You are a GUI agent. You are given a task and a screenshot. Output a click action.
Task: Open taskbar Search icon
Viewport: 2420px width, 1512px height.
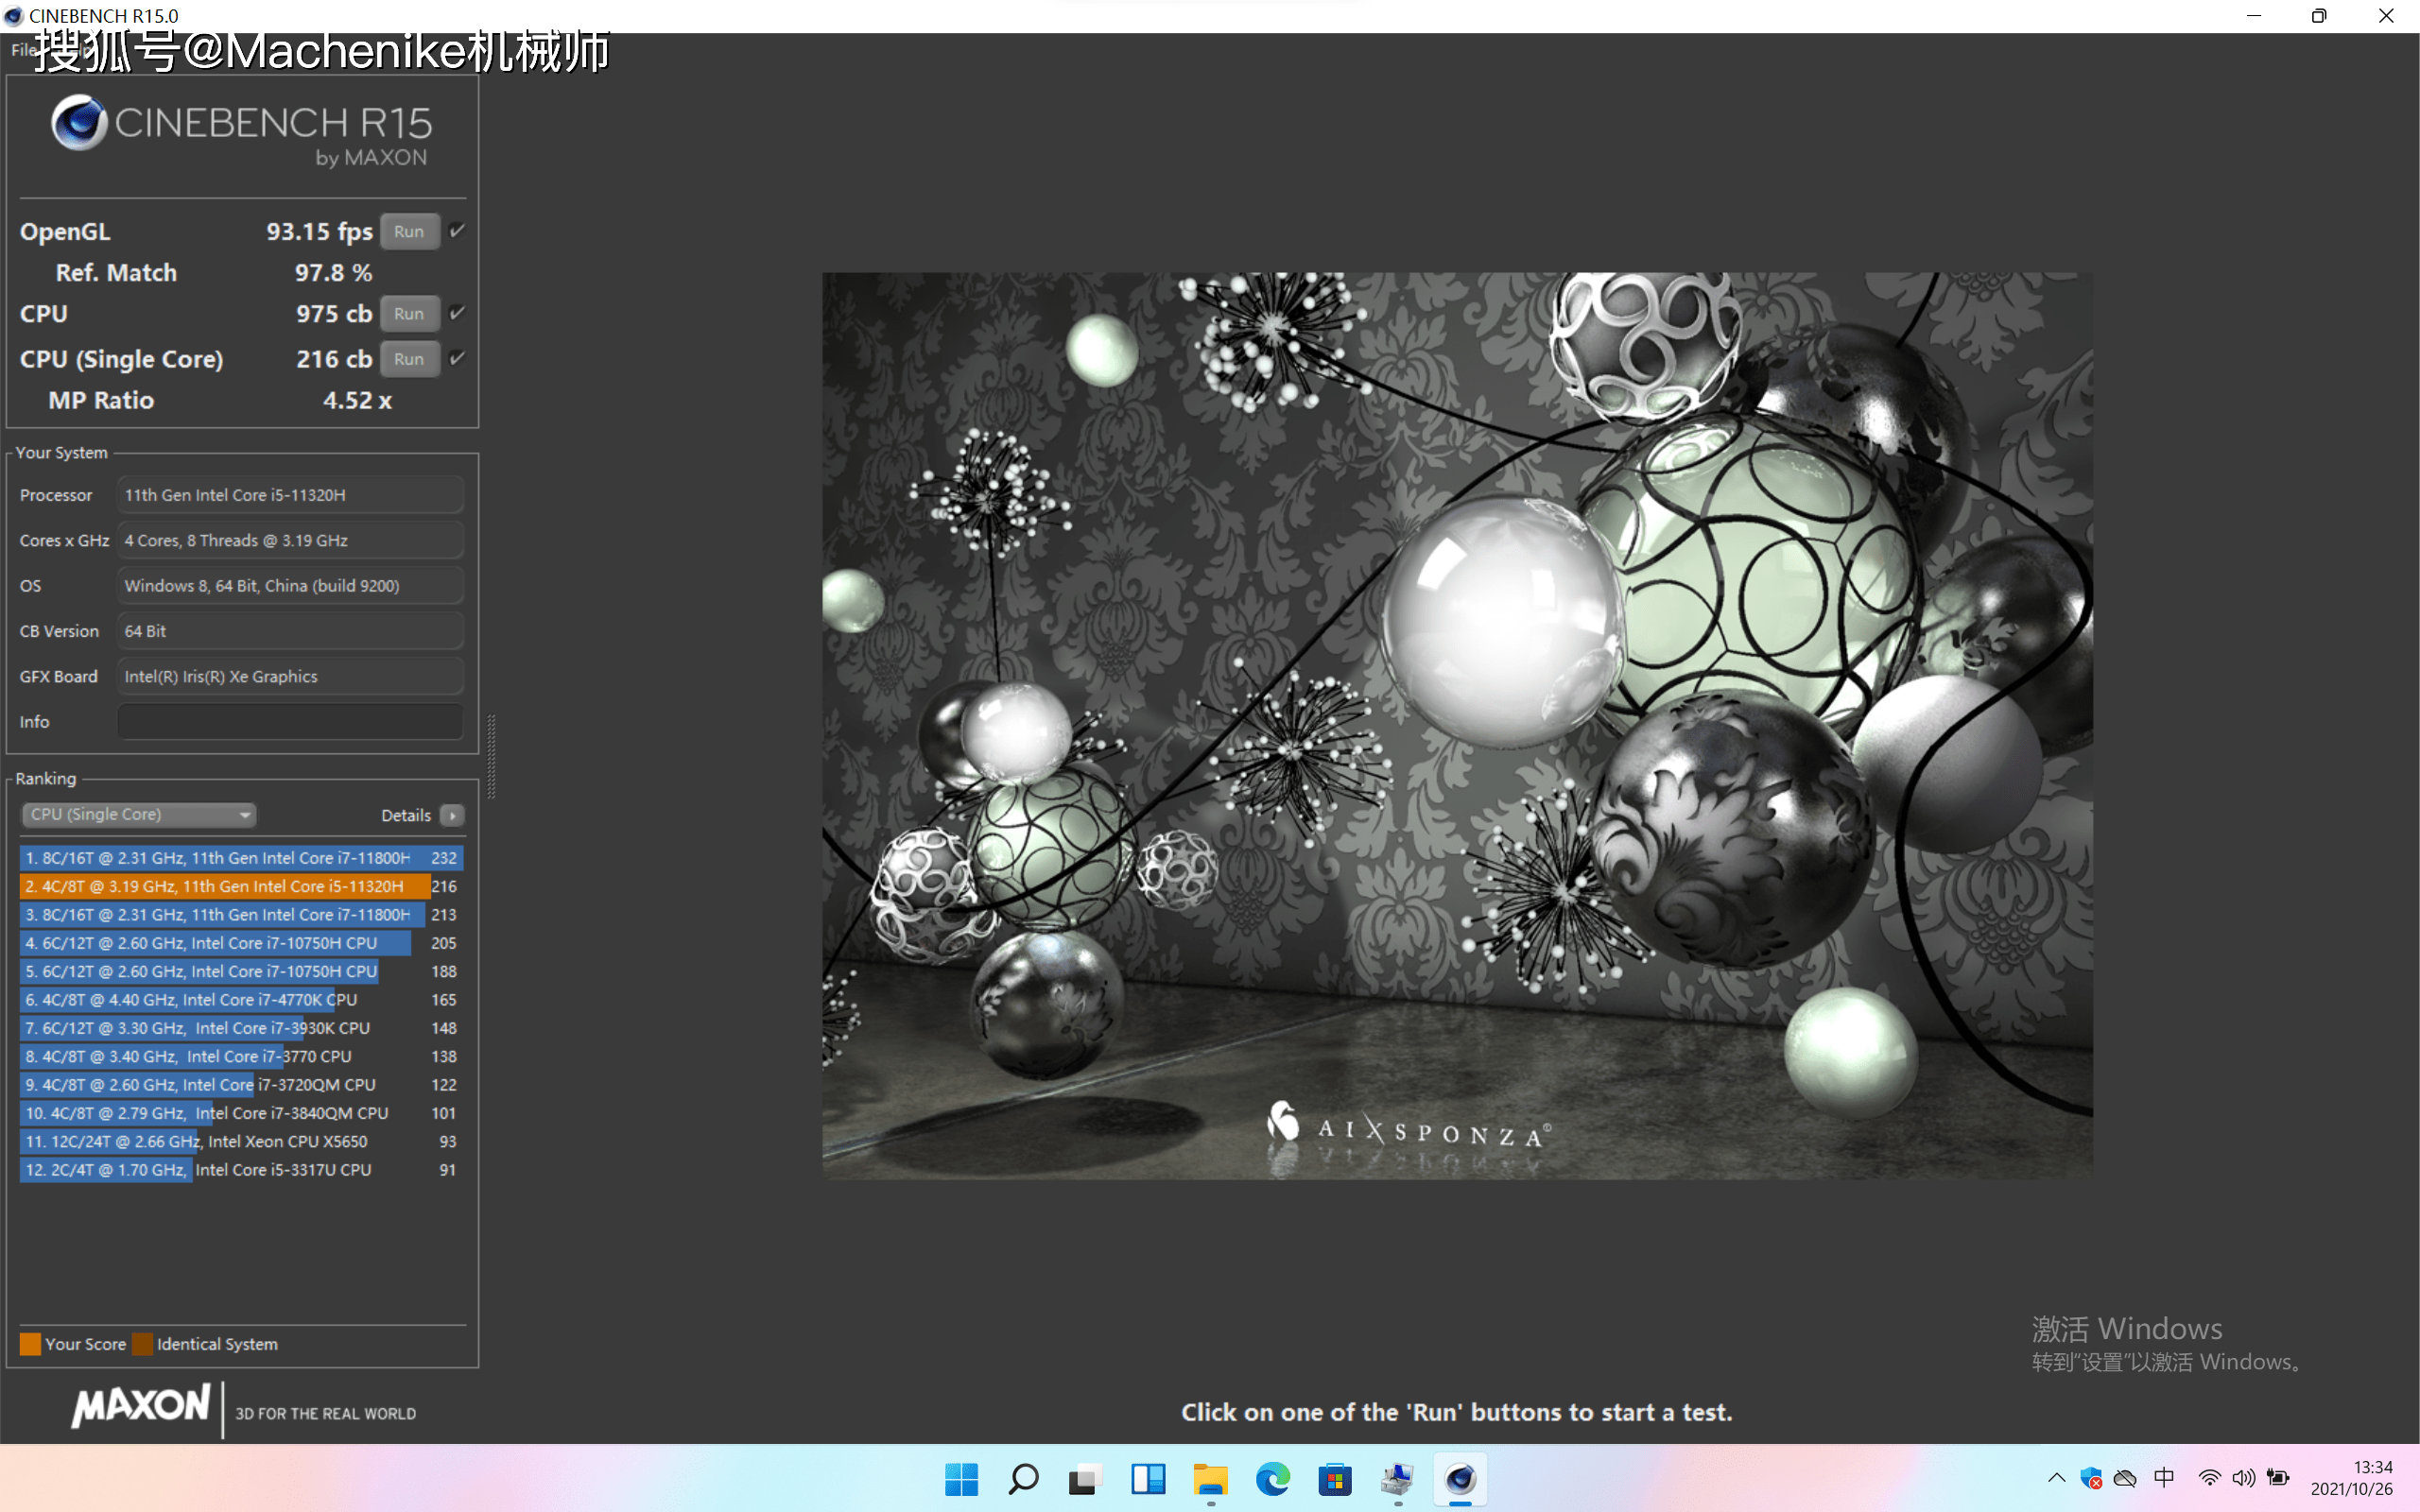tap(1023, 1479)
